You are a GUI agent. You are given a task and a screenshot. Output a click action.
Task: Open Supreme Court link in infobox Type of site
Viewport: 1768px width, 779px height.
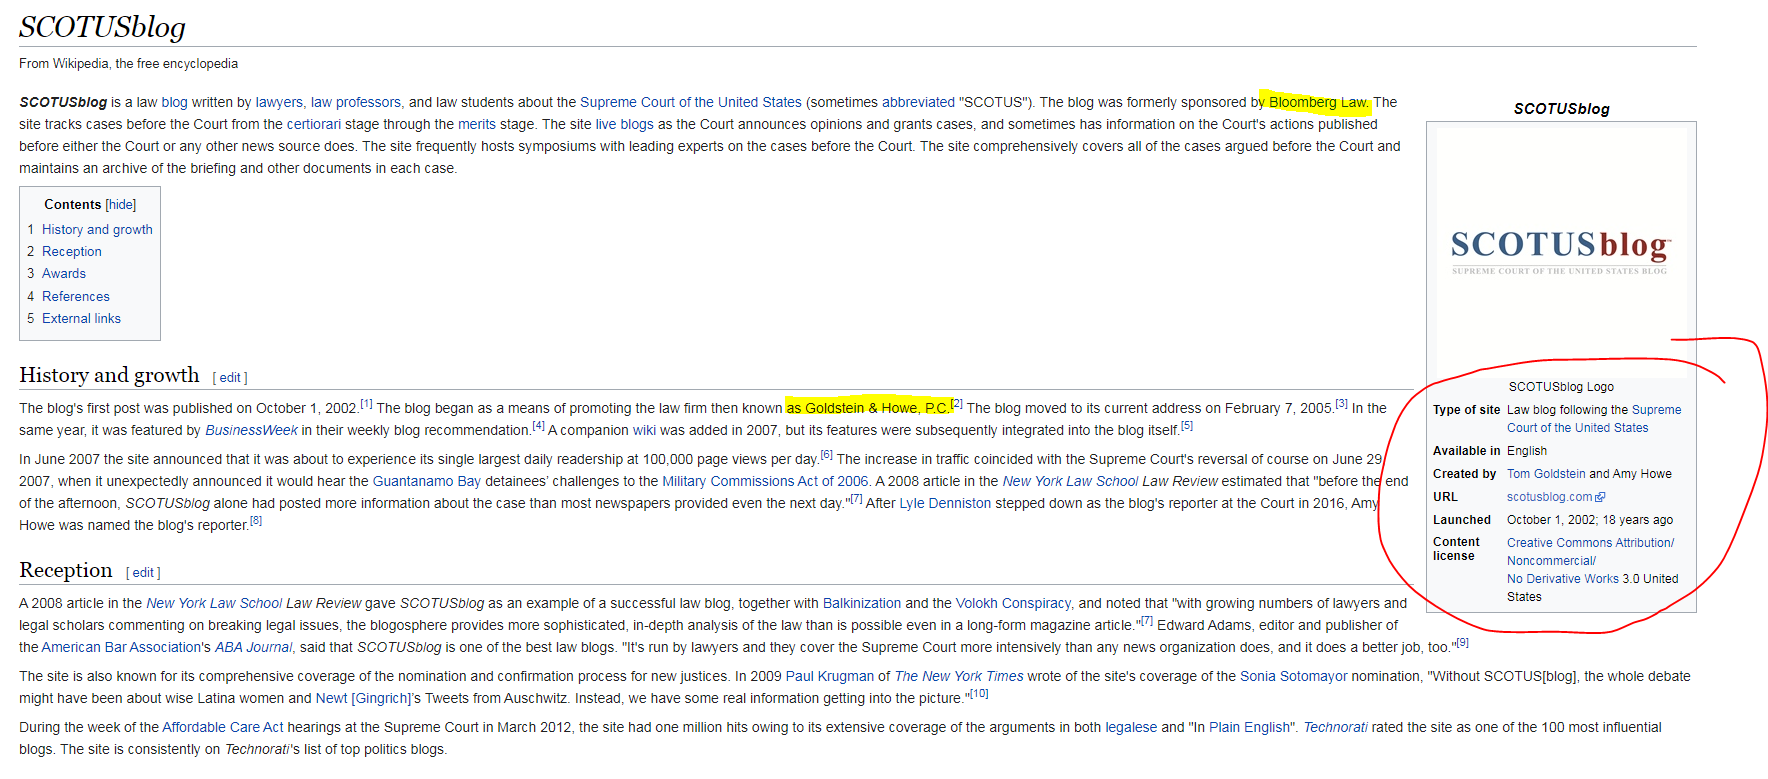coord(1594,419)
